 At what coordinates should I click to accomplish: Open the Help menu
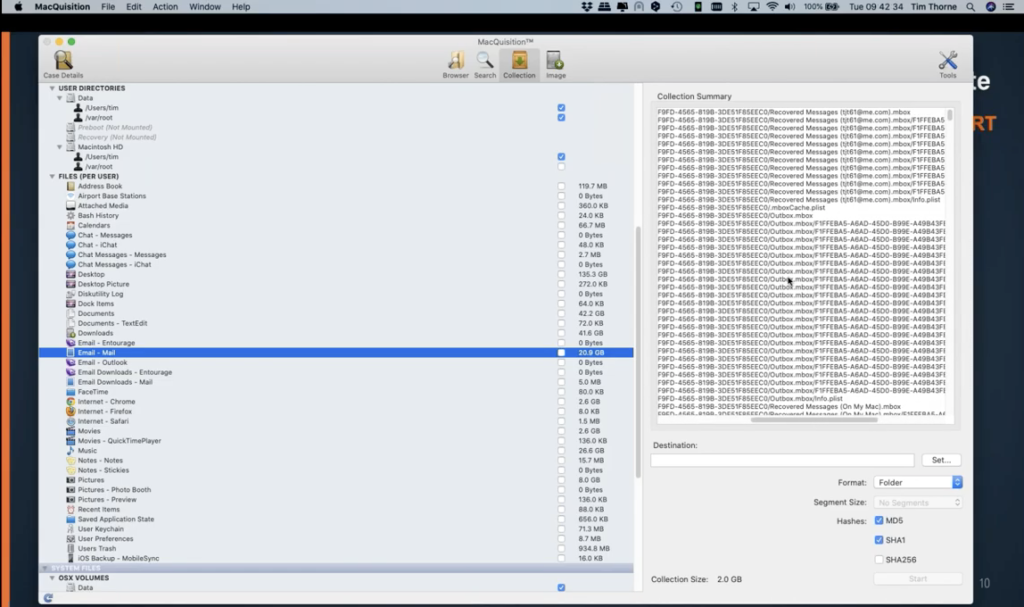[x=240, y=7]
